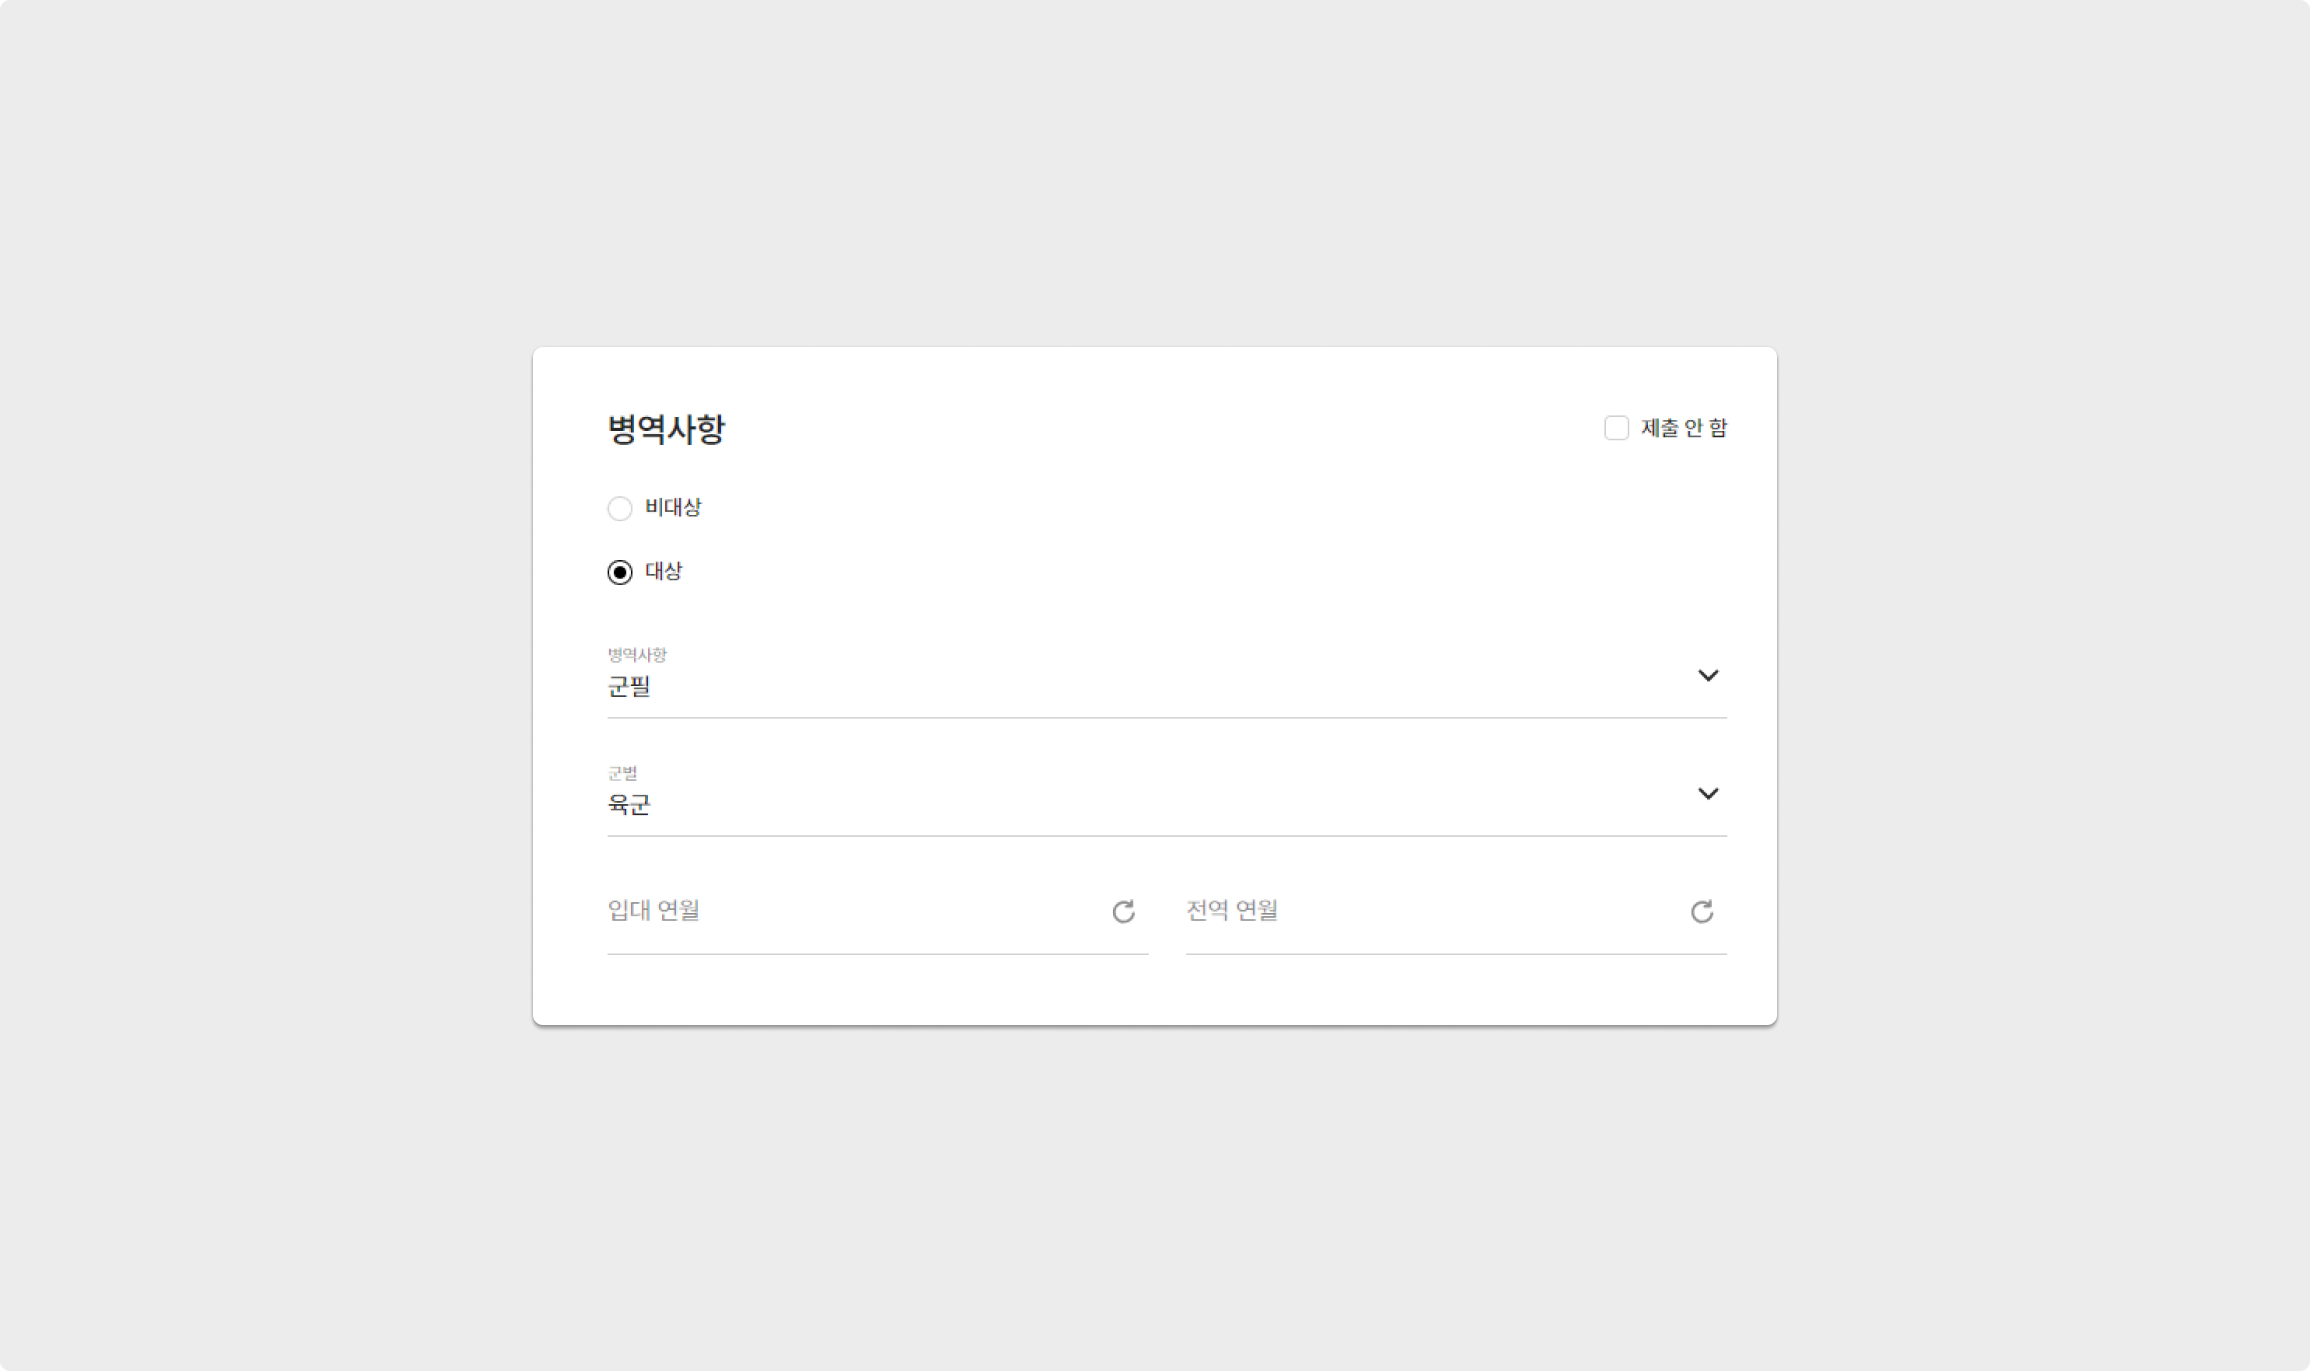Open the 군별 dropdown arrow
The width and height of the screenshot is (2310, 1371).
point(1708,794)
